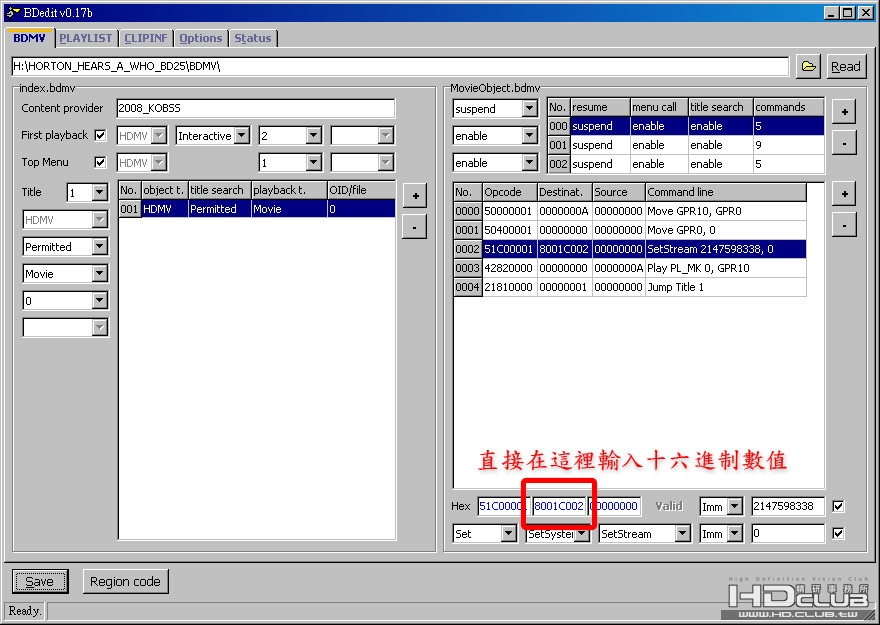Viewport: 880px width, 625px height.
Task: Select movie object row 002
Action: point(686,164)
